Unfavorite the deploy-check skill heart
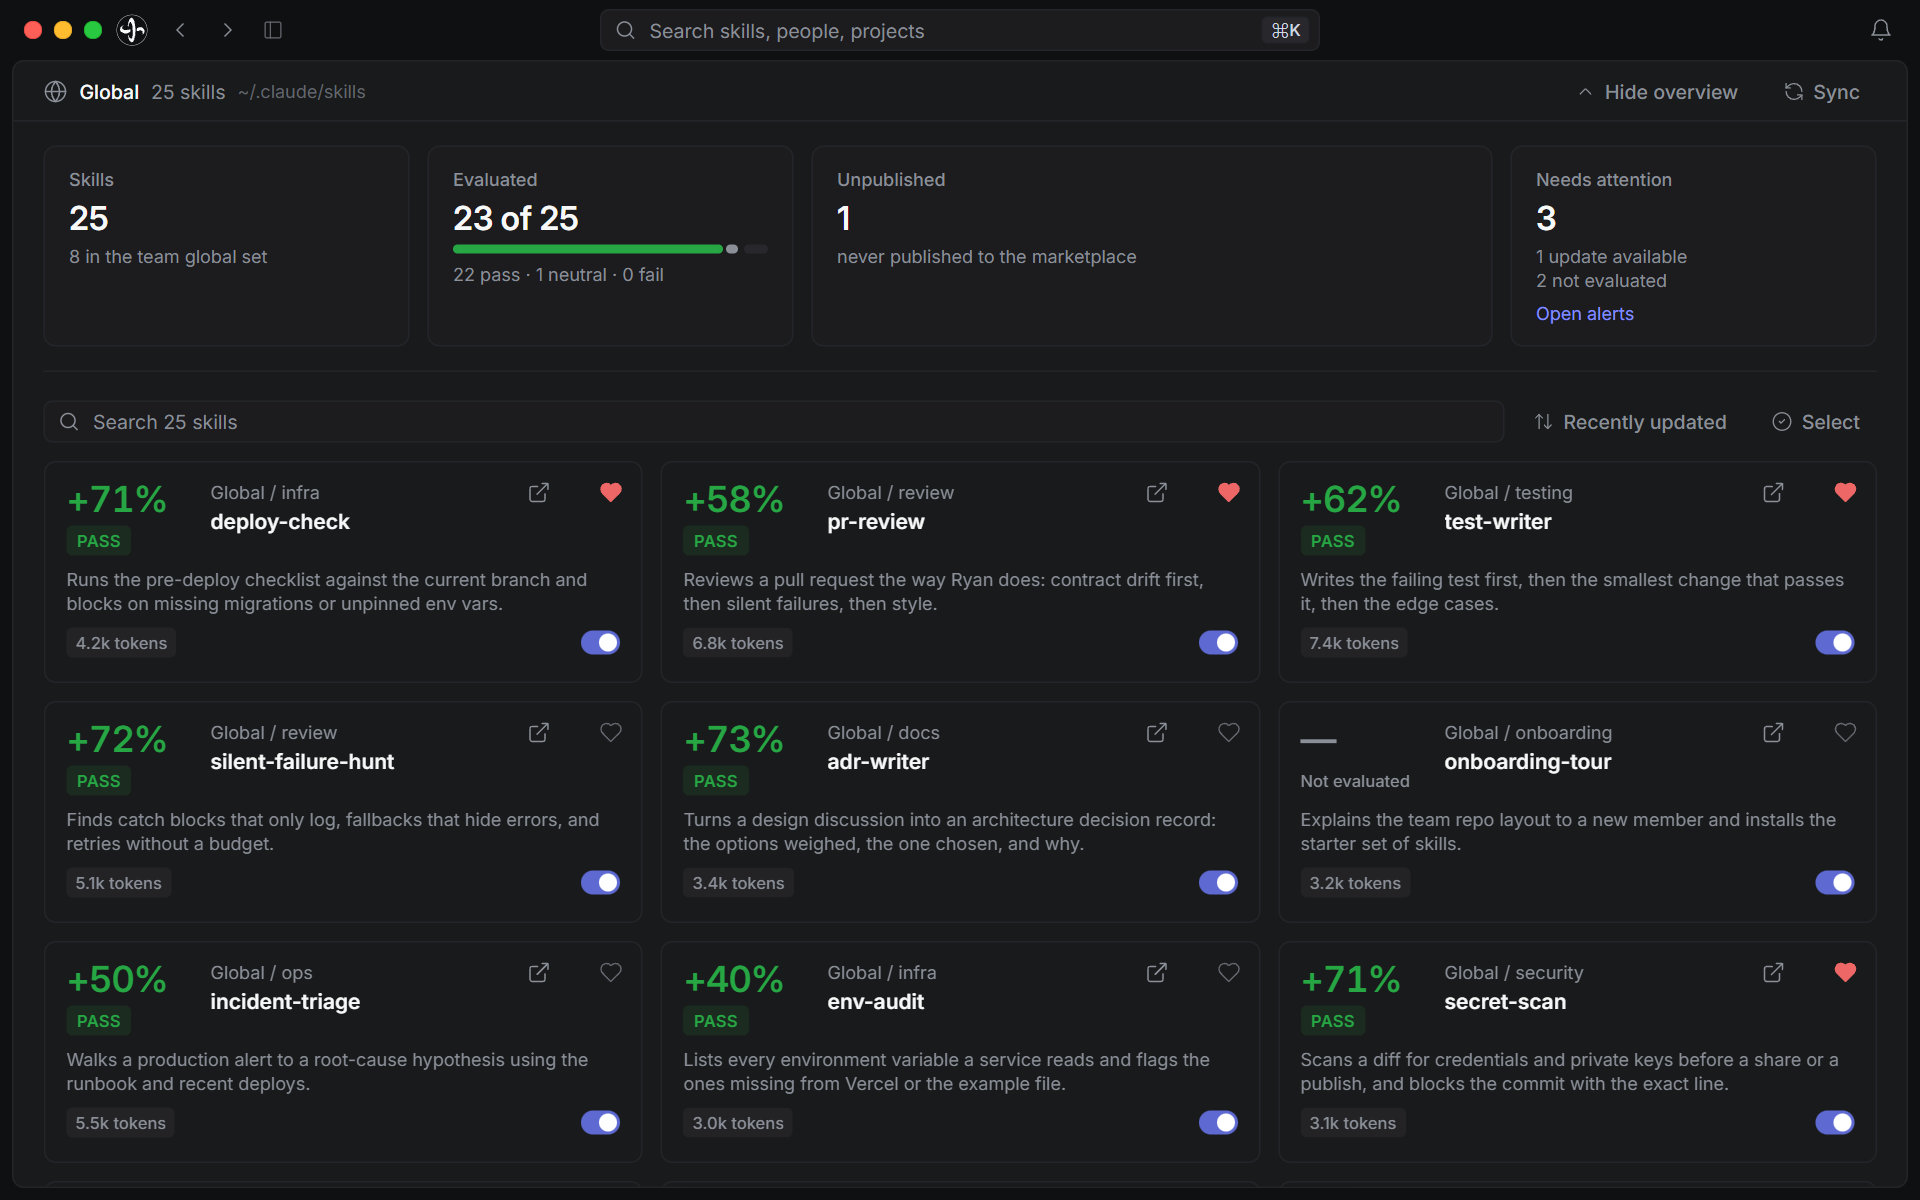 click(611, 492)
